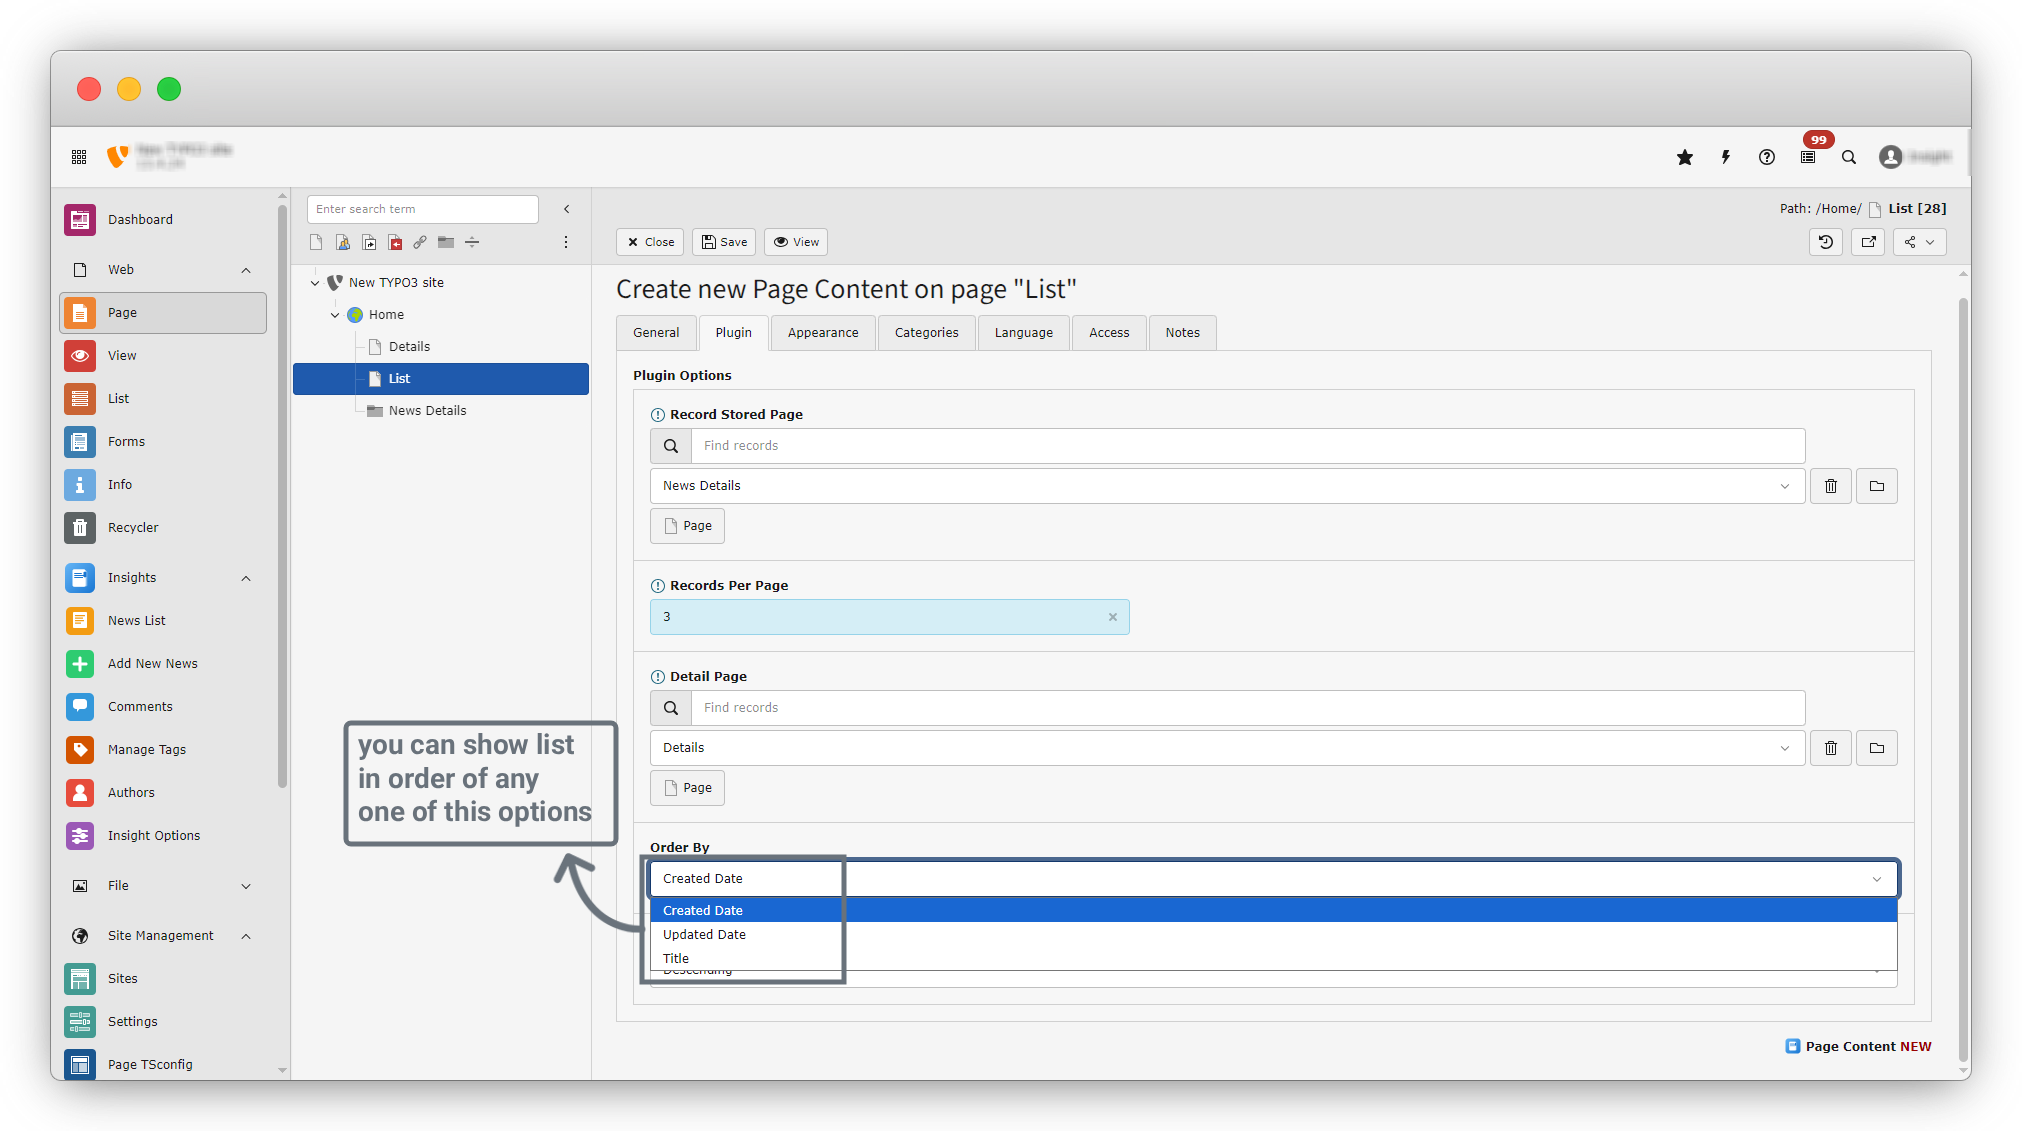Collapse the Insights module group

[x=246, y=578]
